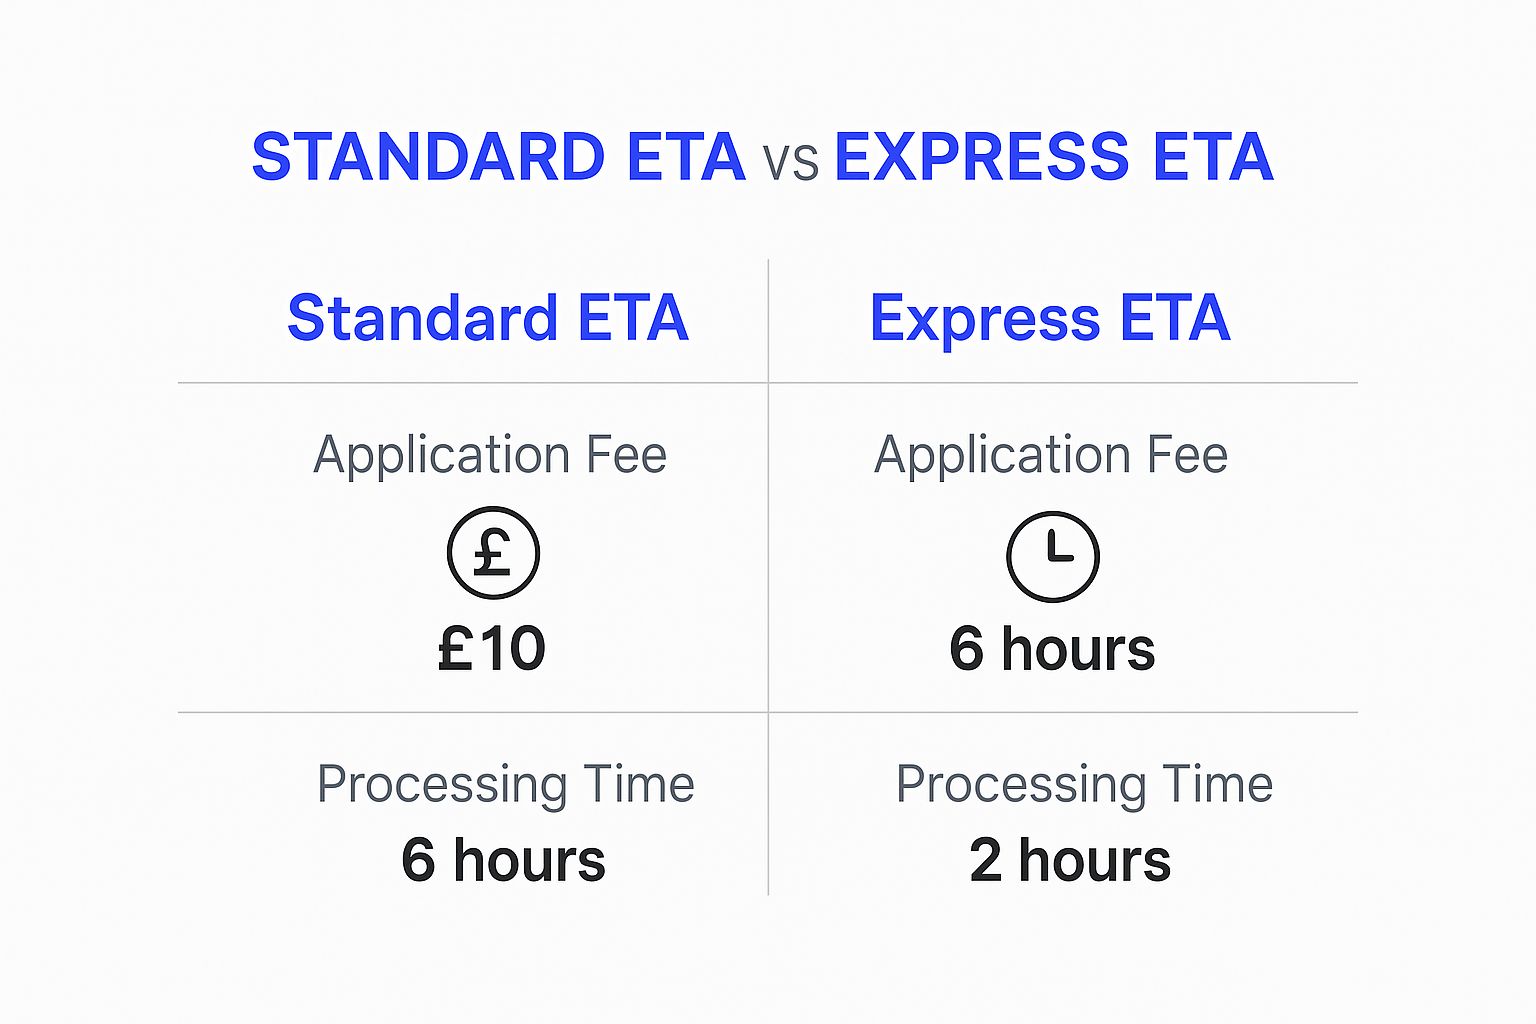Screen dimensions: 1536x1024
Task: Click '6 hours' below the clock icon
Action: point(1052,649)
